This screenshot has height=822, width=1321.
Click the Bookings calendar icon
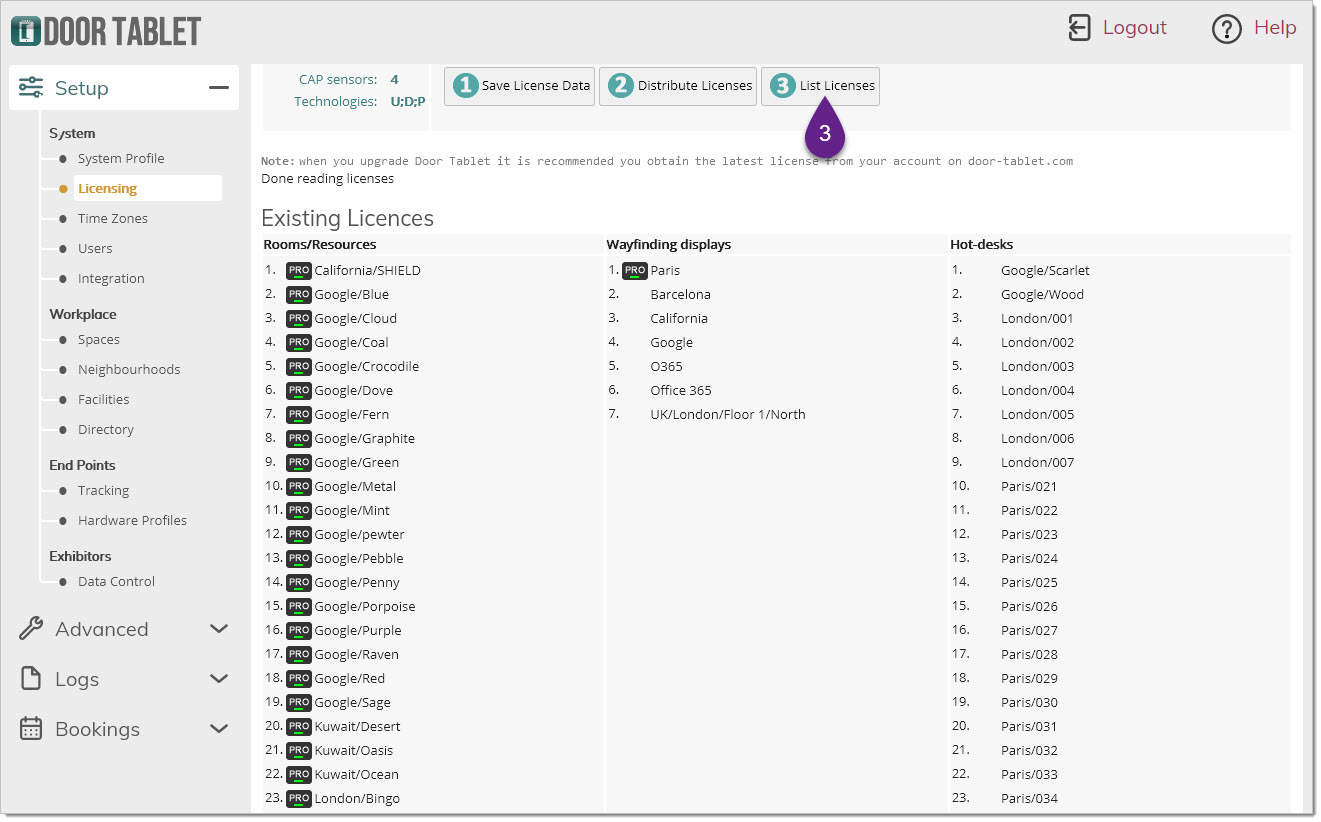(x=31, y=729)
